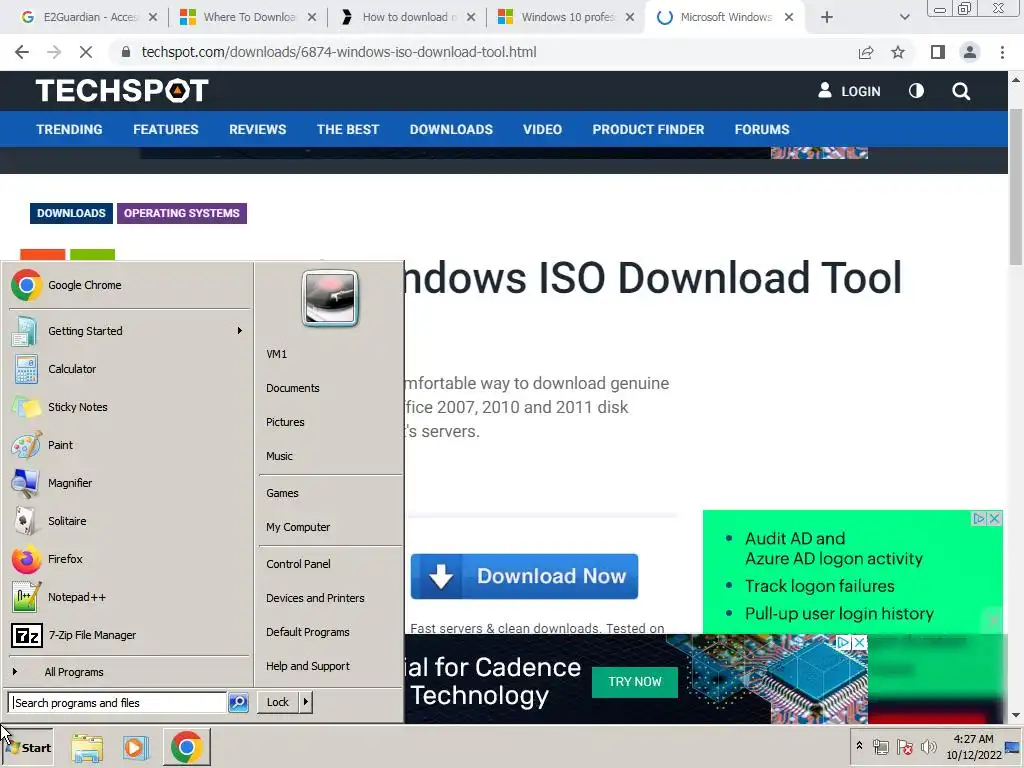The width and height of the screenshot is (1024, 768).
Task: Open the FEATURES nav item
Action: (166, 129)
